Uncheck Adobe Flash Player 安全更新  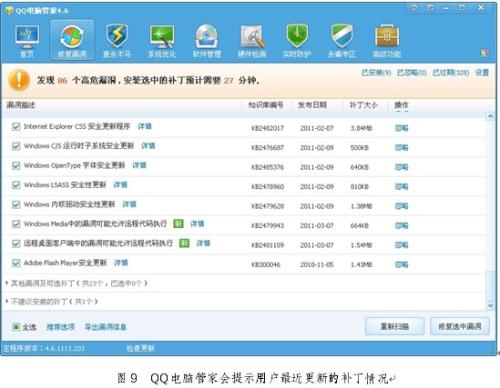16,263
